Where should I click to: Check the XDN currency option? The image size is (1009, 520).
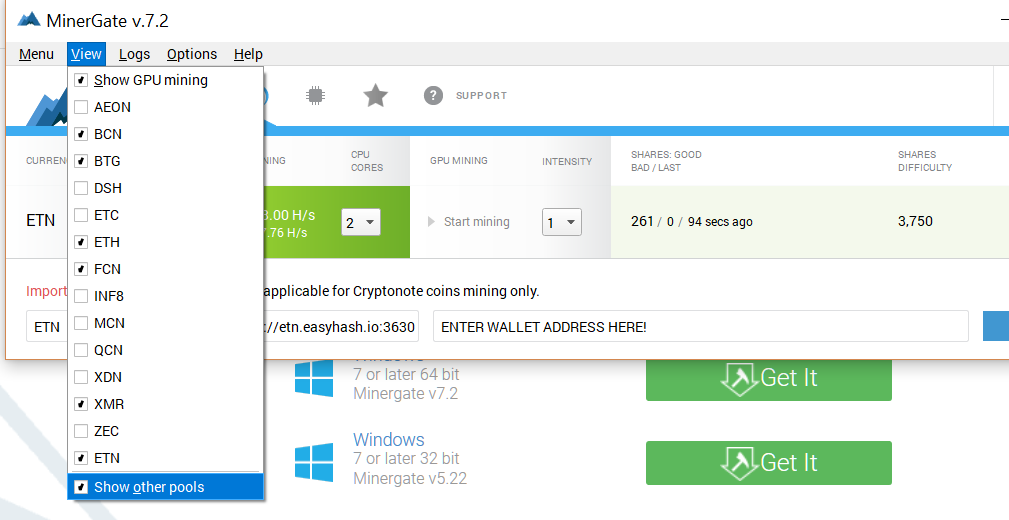pyautogui.click(x=81, y=378)
